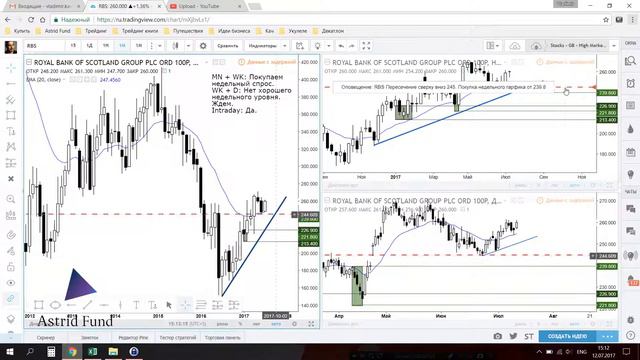640x360 pixels.
Task: Toggle авто scale on the main chart
Action: (x=276, y=324)
